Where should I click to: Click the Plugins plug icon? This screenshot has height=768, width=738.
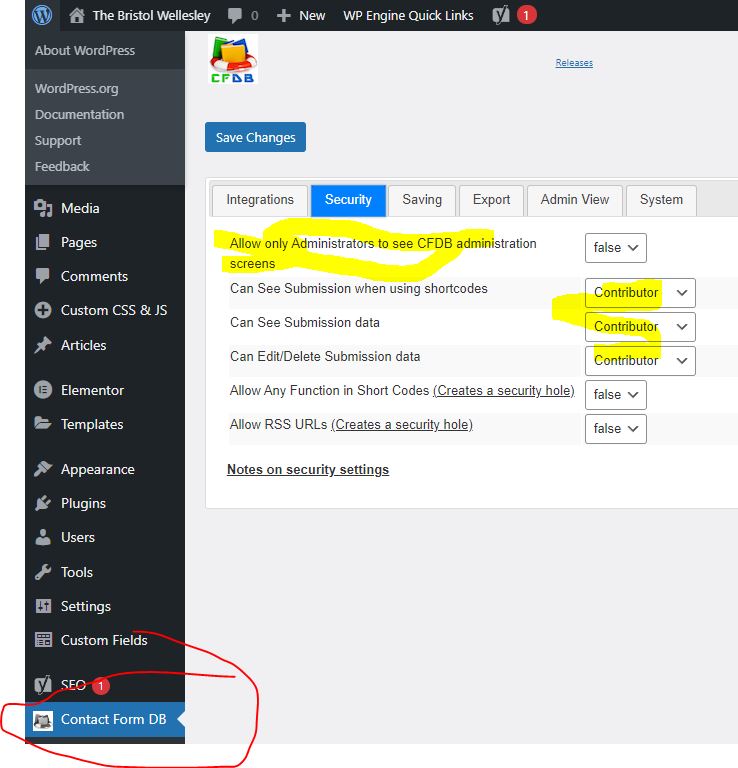click(x=43, y=503)
